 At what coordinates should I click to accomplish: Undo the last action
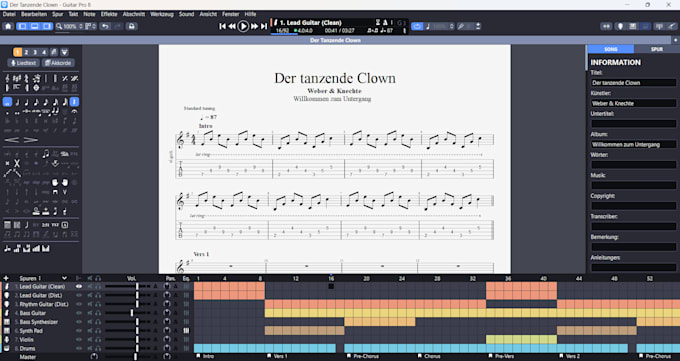click(105, 26)
